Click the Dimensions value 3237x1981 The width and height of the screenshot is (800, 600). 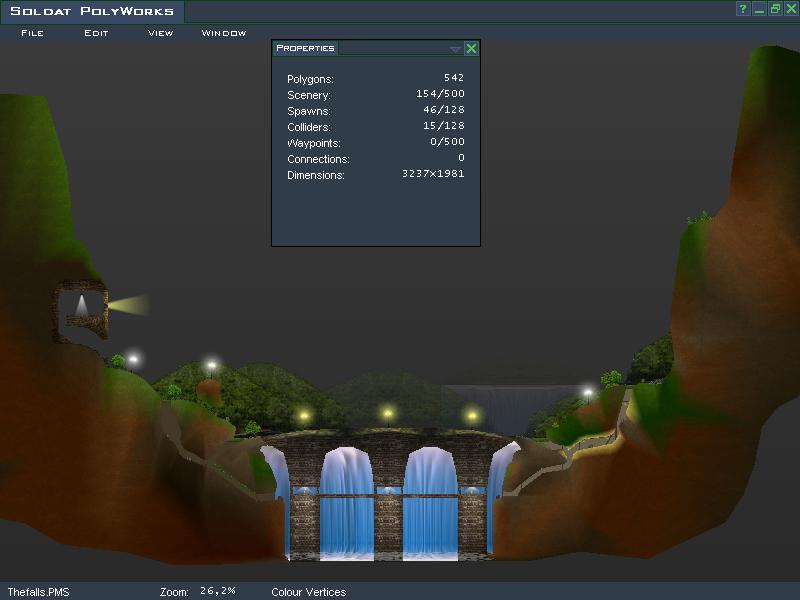(432, 174)
